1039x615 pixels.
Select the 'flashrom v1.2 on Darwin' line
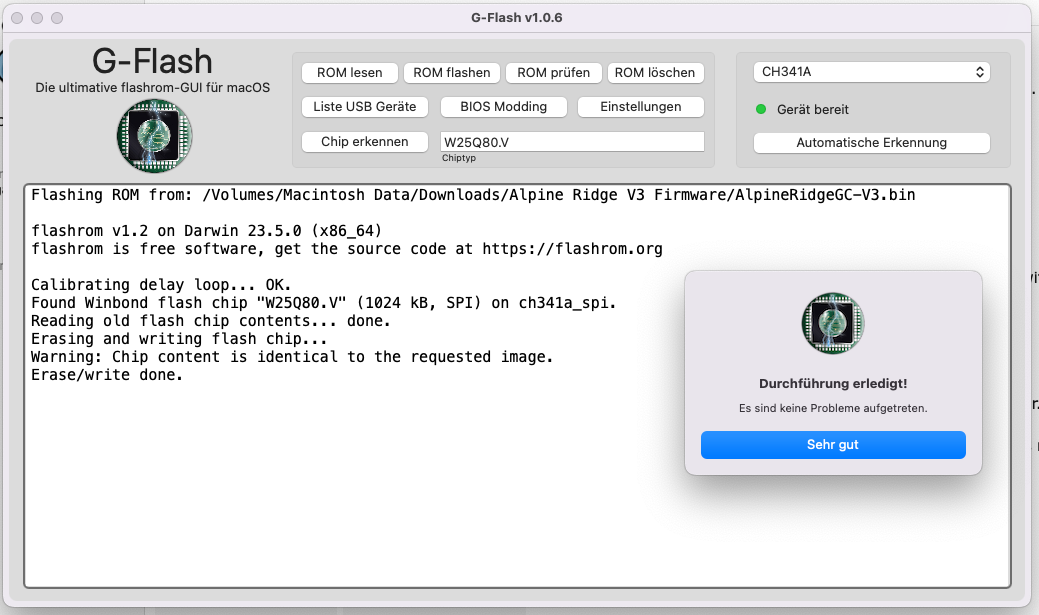tap(206, 231)
